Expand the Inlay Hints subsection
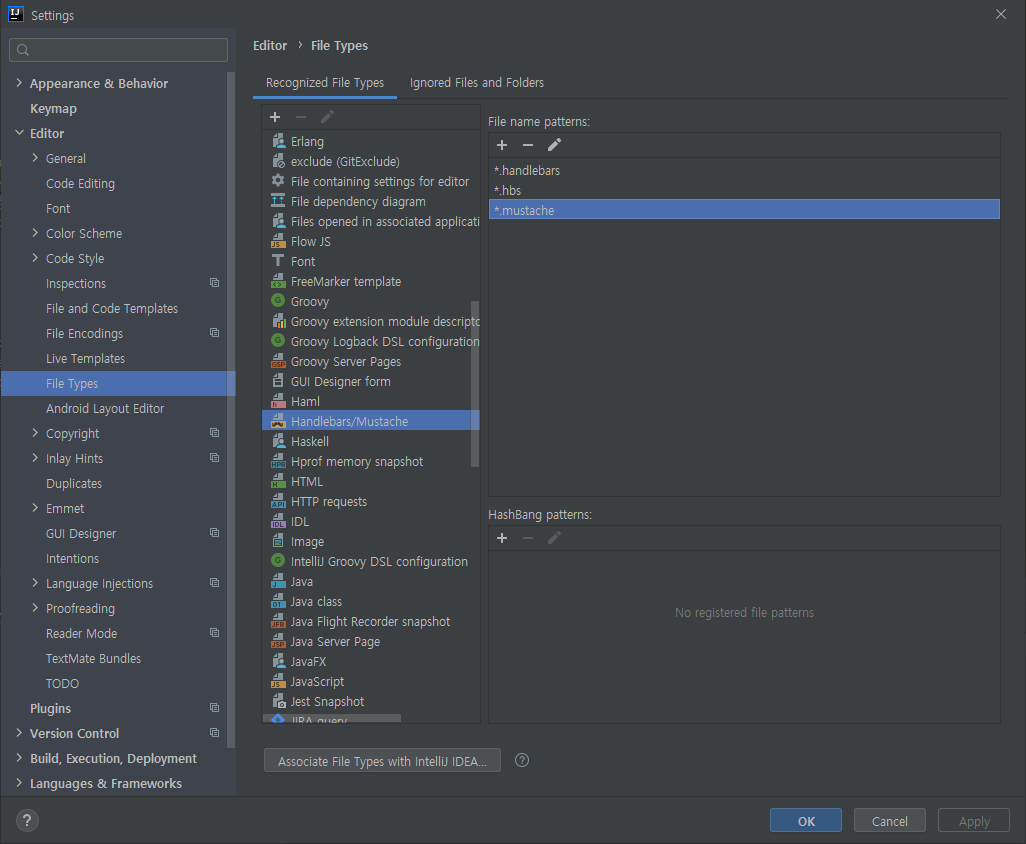Image resolution: width=1026 pixels, height=844 pixels. 35,458
